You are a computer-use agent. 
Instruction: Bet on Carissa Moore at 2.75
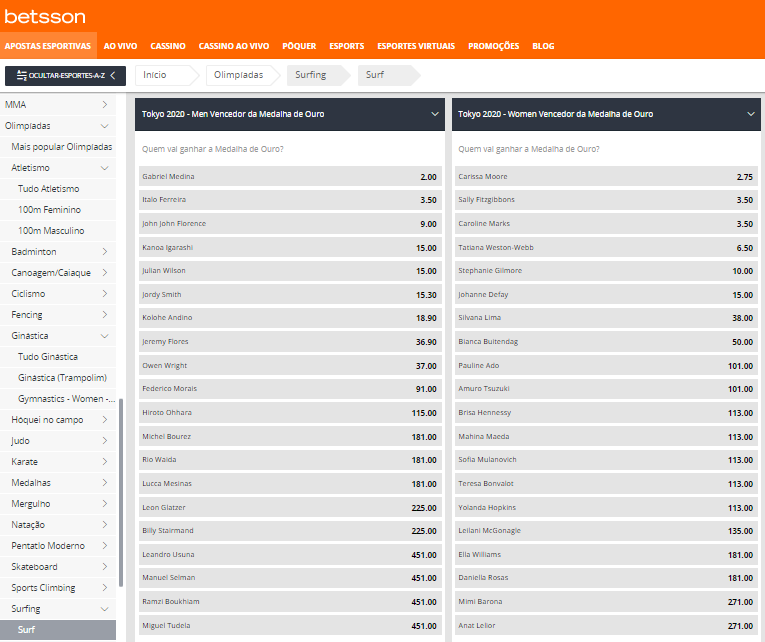pos(606,177)
